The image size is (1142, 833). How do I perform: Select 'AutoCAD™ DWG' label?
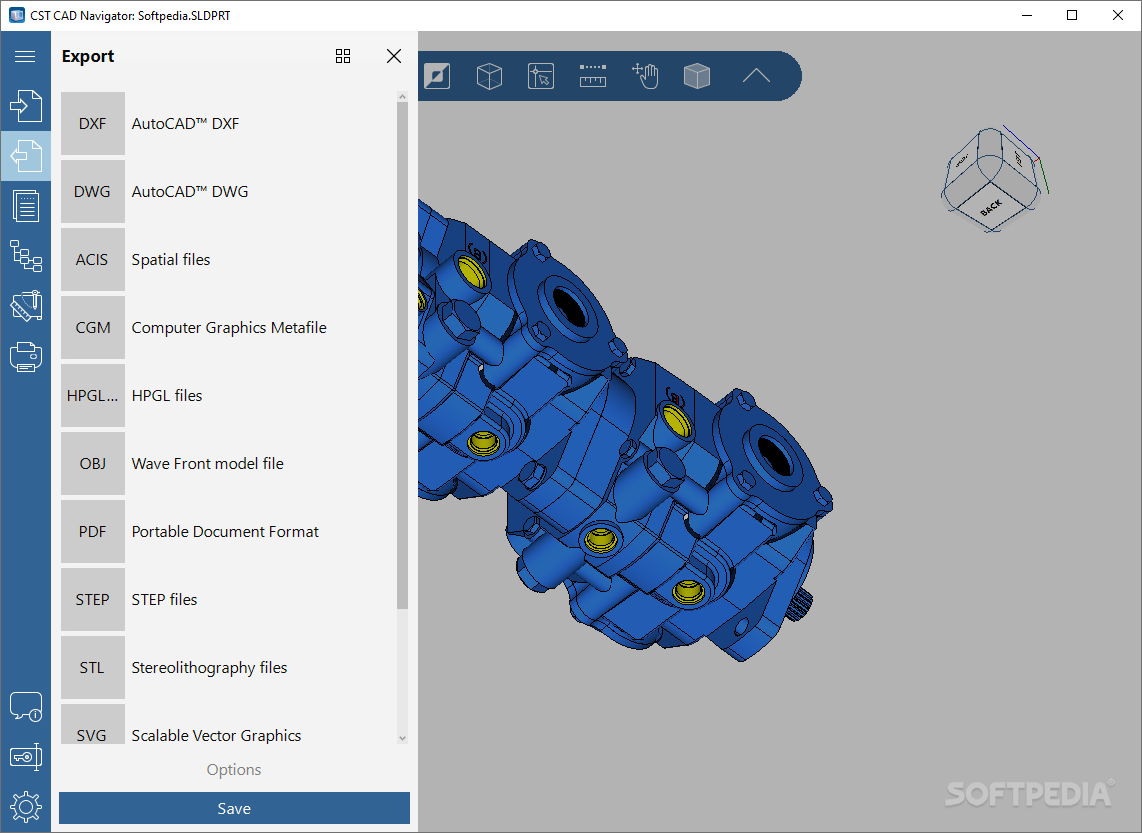coord(189,192)
